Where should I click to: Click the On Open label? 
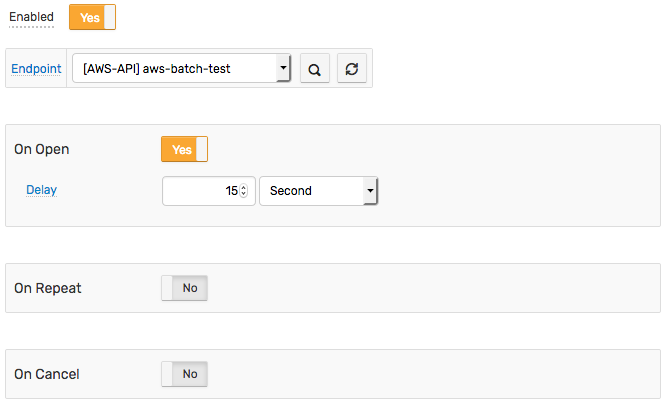point(42,149)
